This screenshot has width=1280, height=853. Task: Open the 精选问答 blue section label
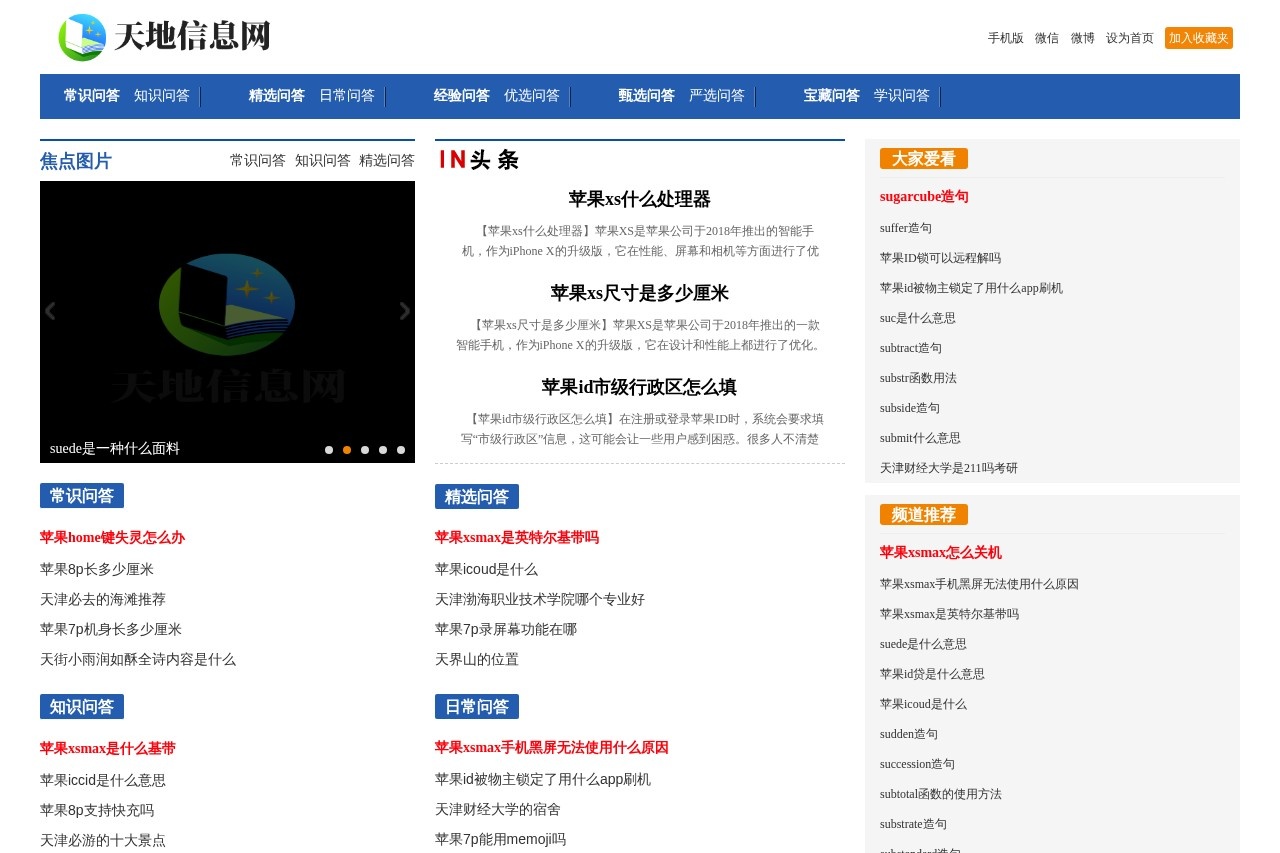click(477, 496)
